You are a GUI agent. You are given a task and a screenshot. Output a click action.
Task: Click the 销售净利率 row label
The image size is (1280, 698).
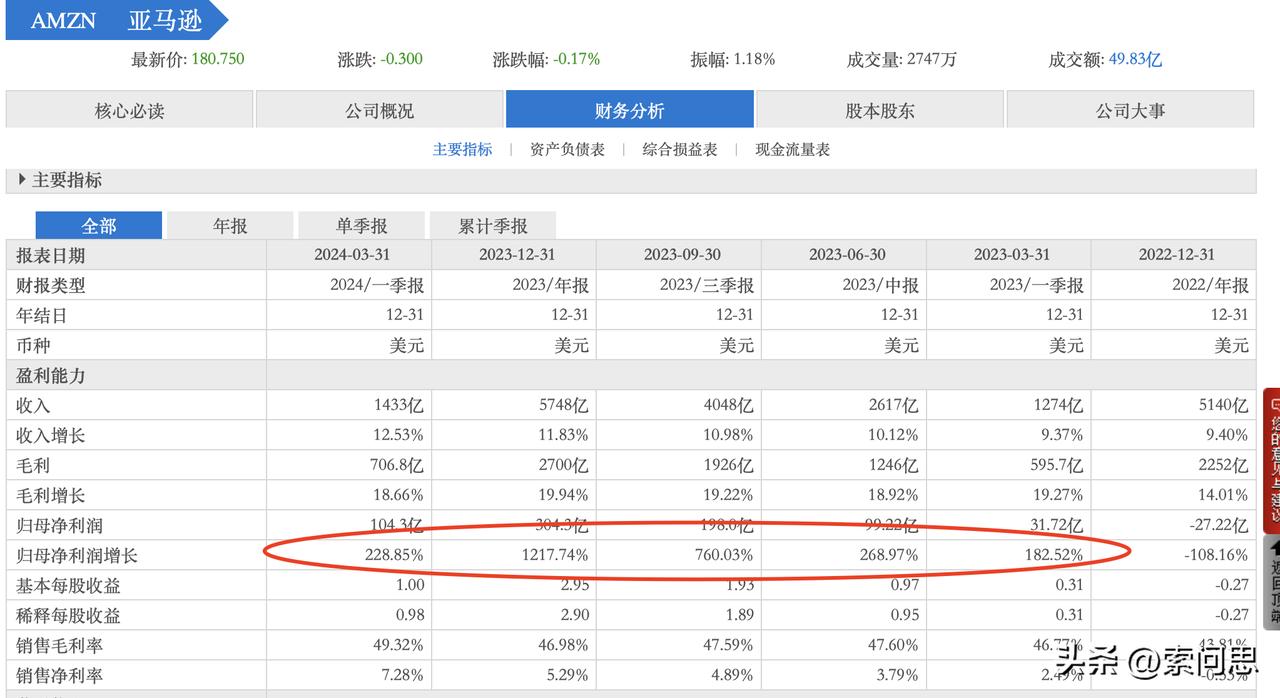pyautogui.click(x=60, y=675)
